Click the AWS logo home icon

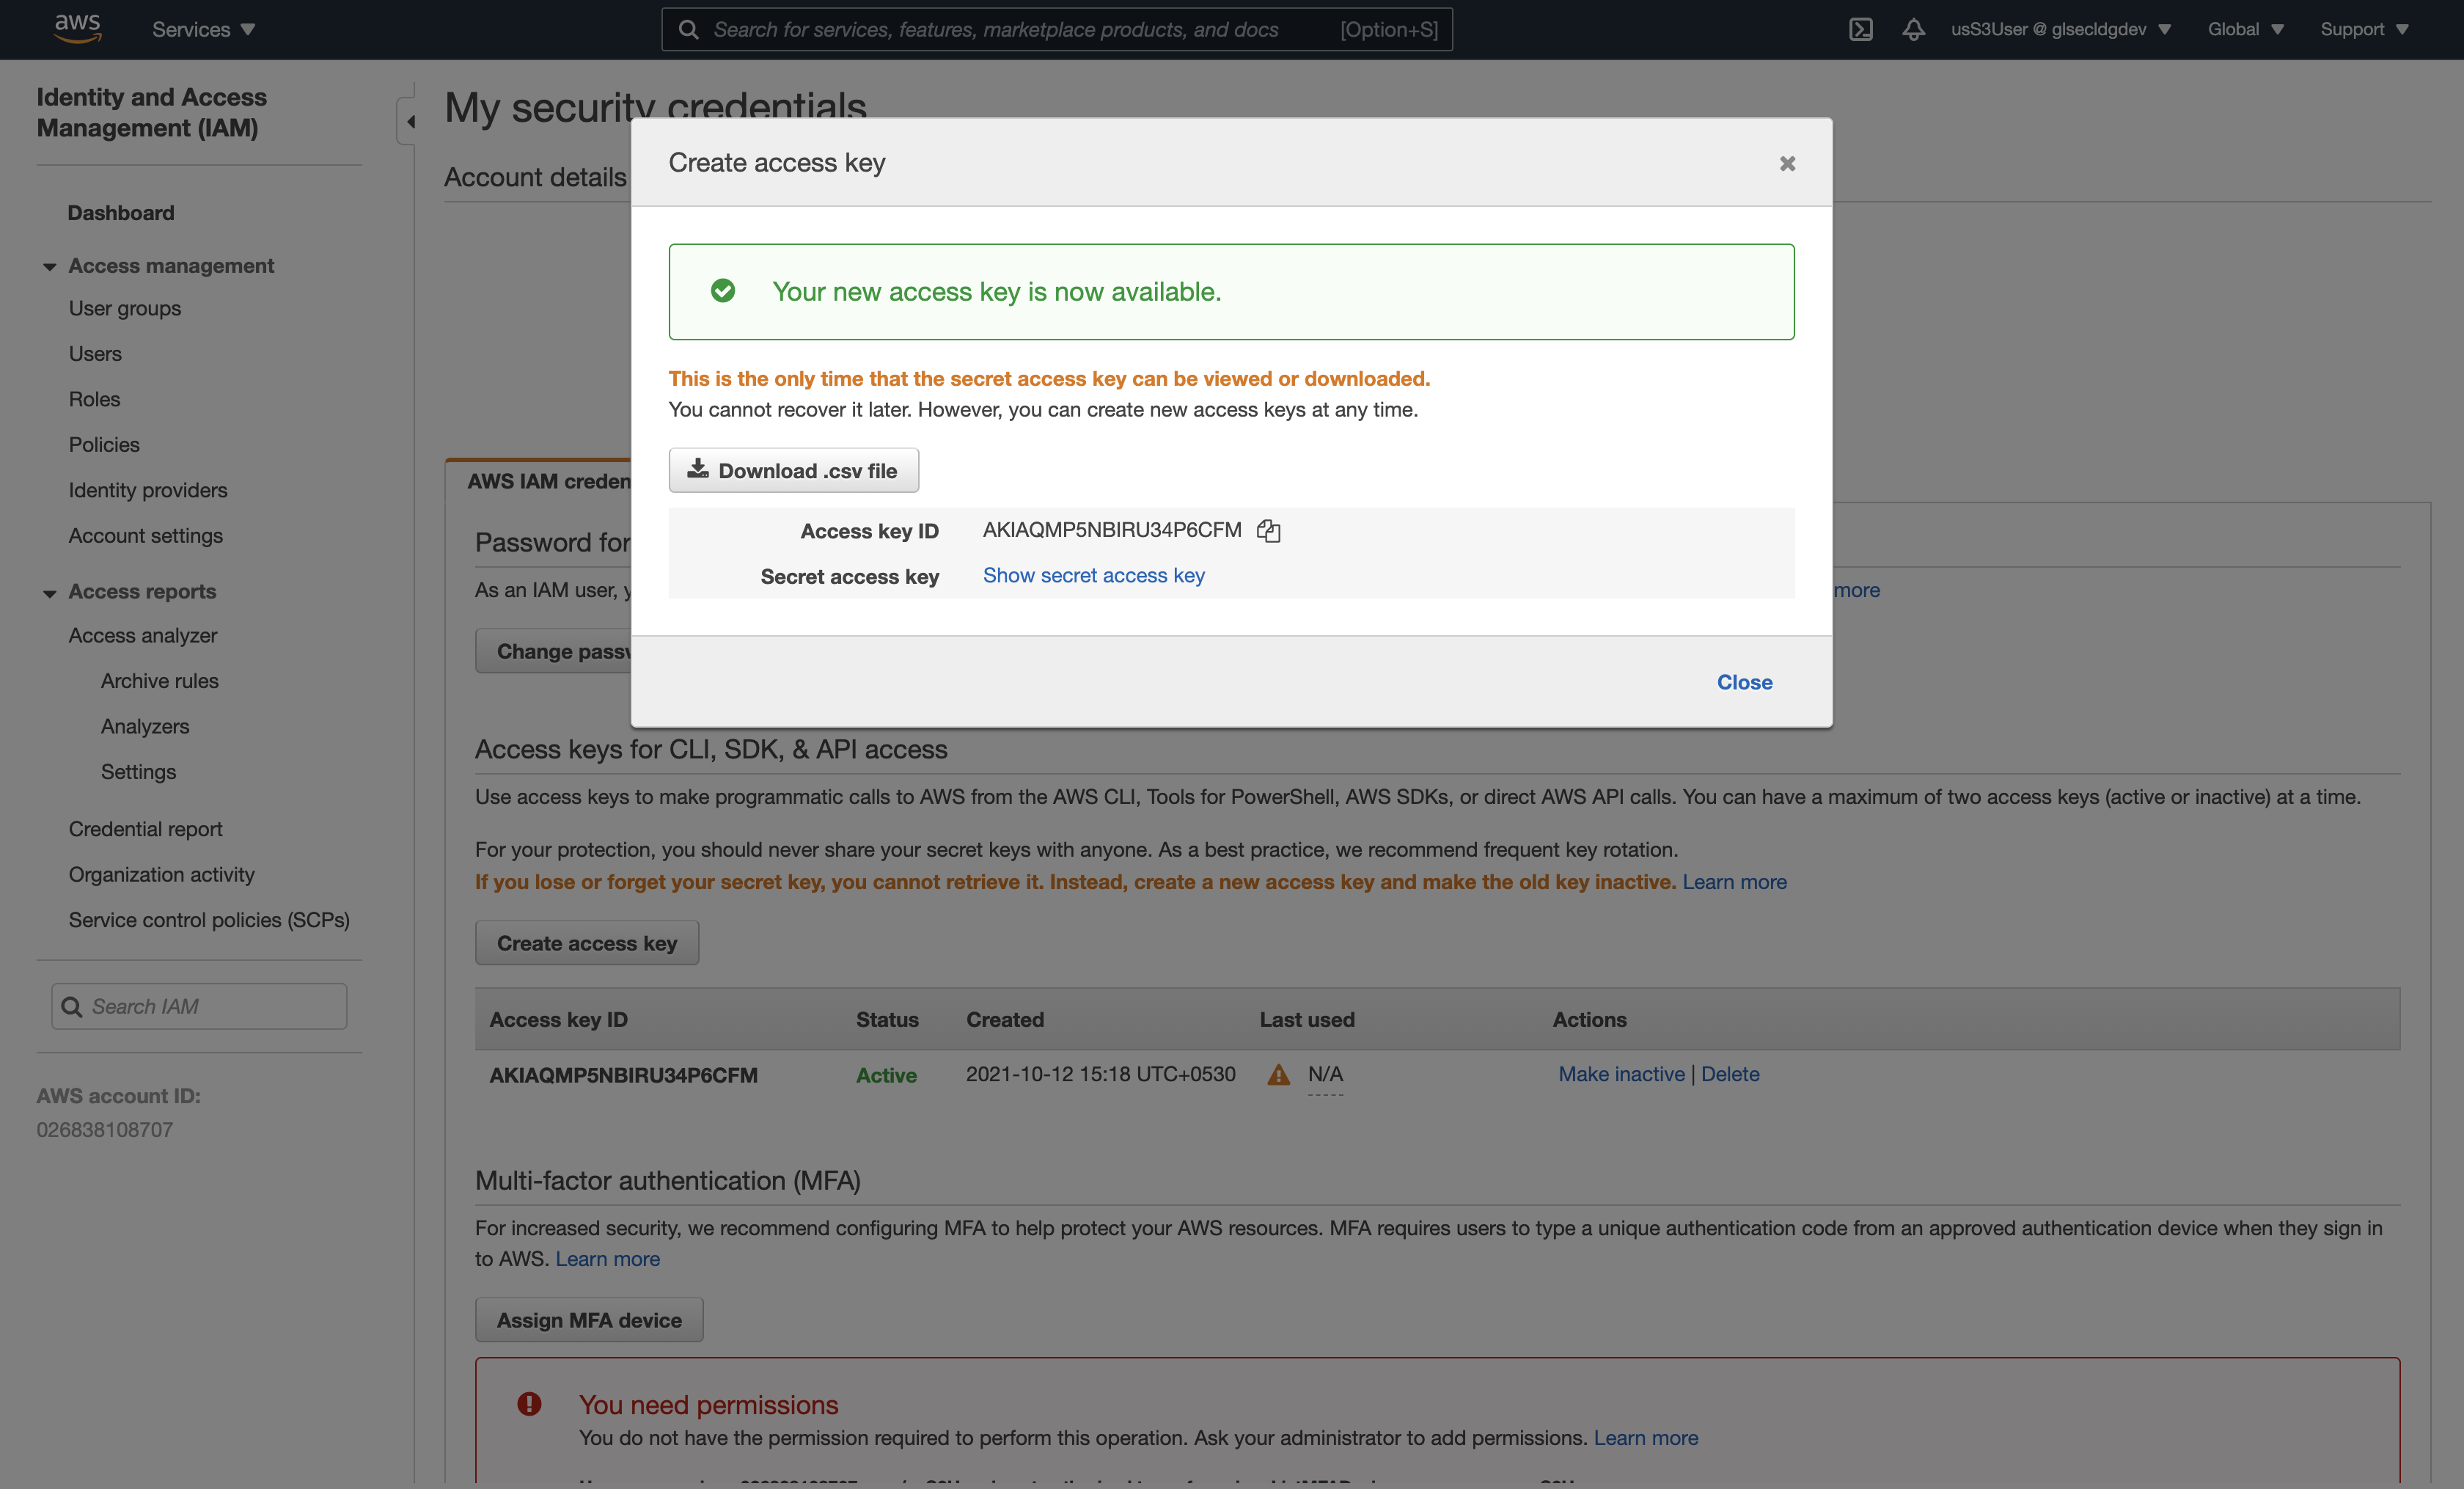78,29
